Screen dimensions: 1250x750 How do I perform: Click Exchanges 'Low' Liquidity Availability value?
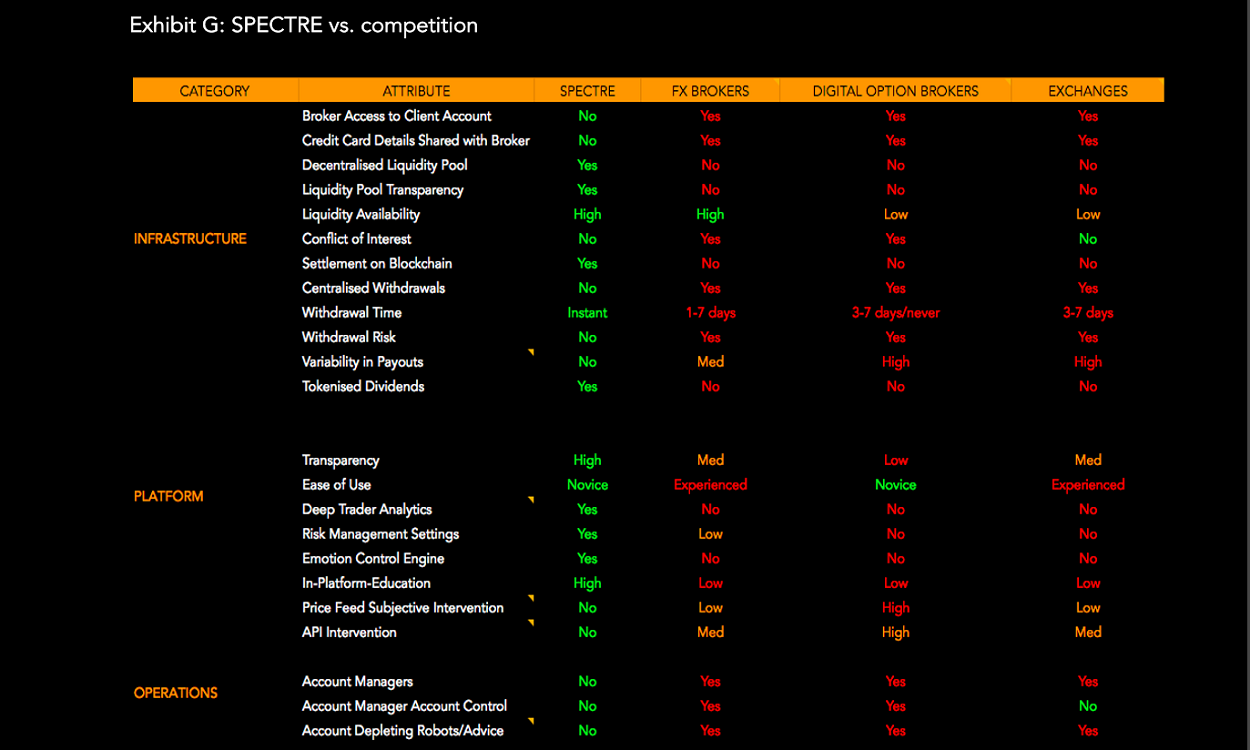pyautogui.click(x=1088, y=214)
